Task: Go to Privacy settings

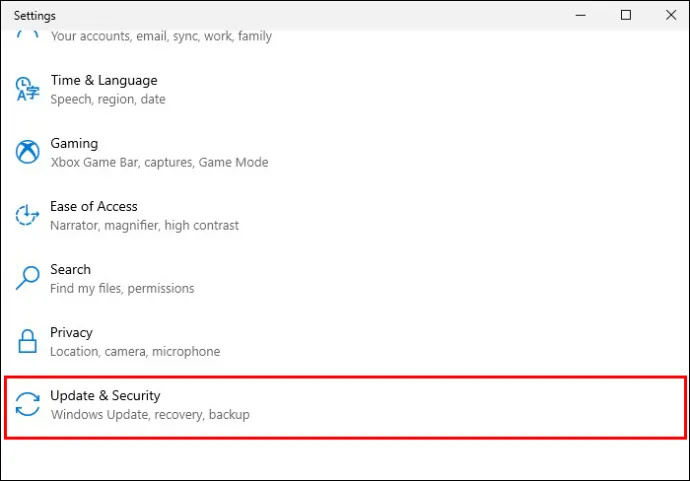Action: pyautogui.click(x=71, y=332)
